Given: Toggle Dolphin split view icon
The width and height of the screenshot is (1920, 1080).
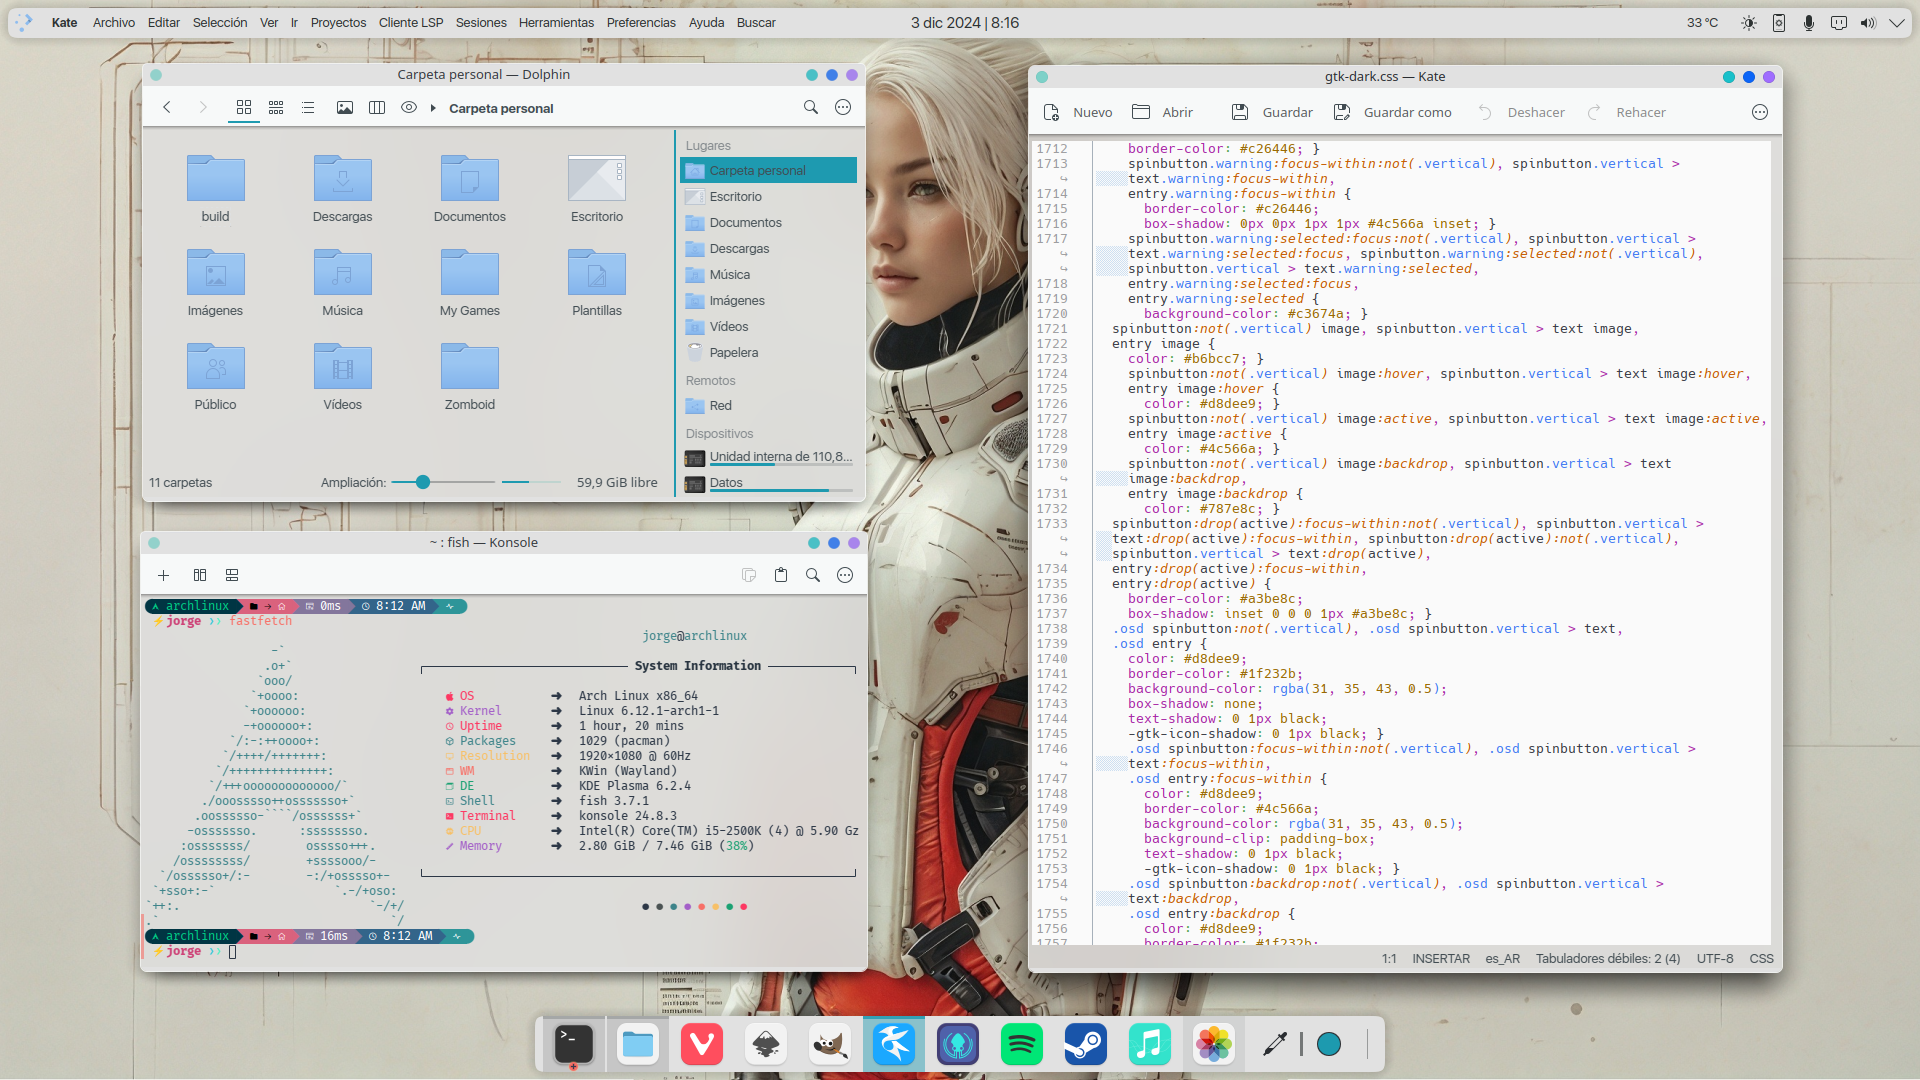Looking at the screenshot, I should tap(377, 108).
